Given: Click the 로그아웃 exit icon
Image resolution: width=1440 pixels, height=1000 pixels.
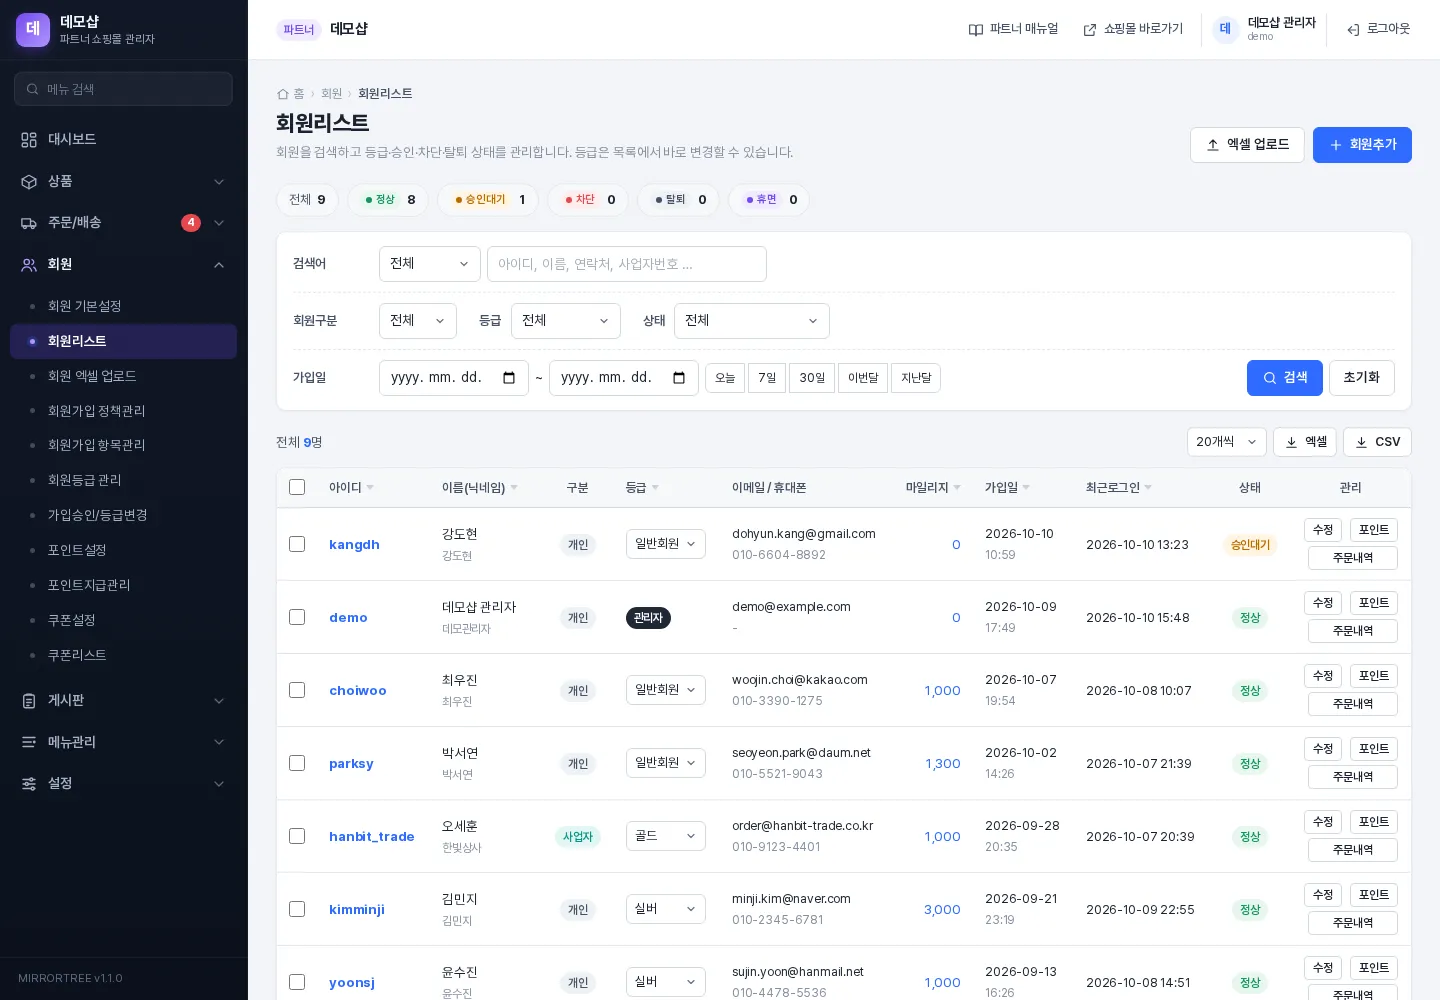Looking at the screenshot, I should 1353,30.
